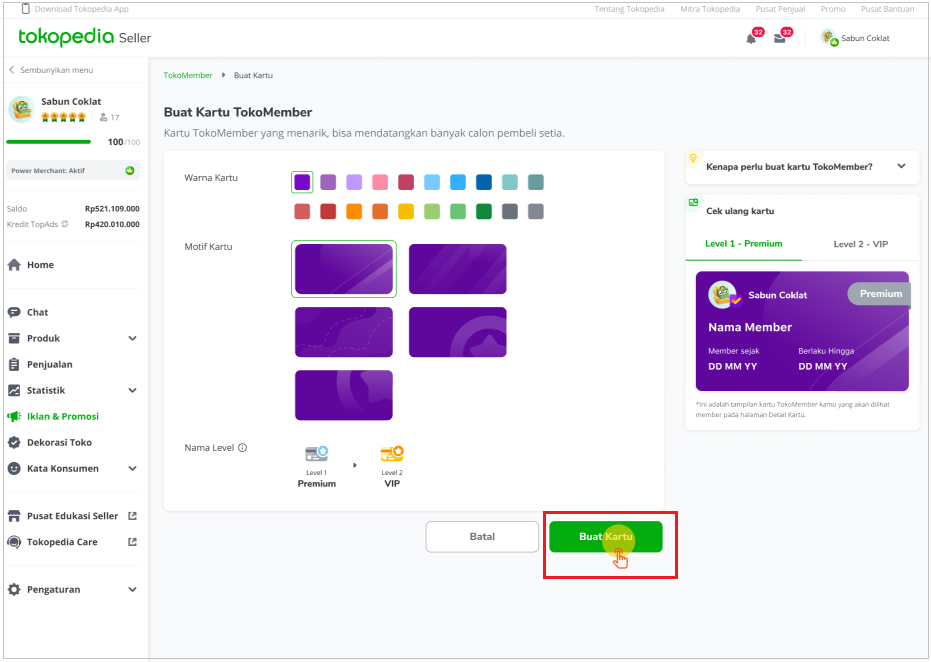The height and width of the screenshot is (662, 931).
Task: Open the notification bell icon
Action: click(x=751, y=39)
